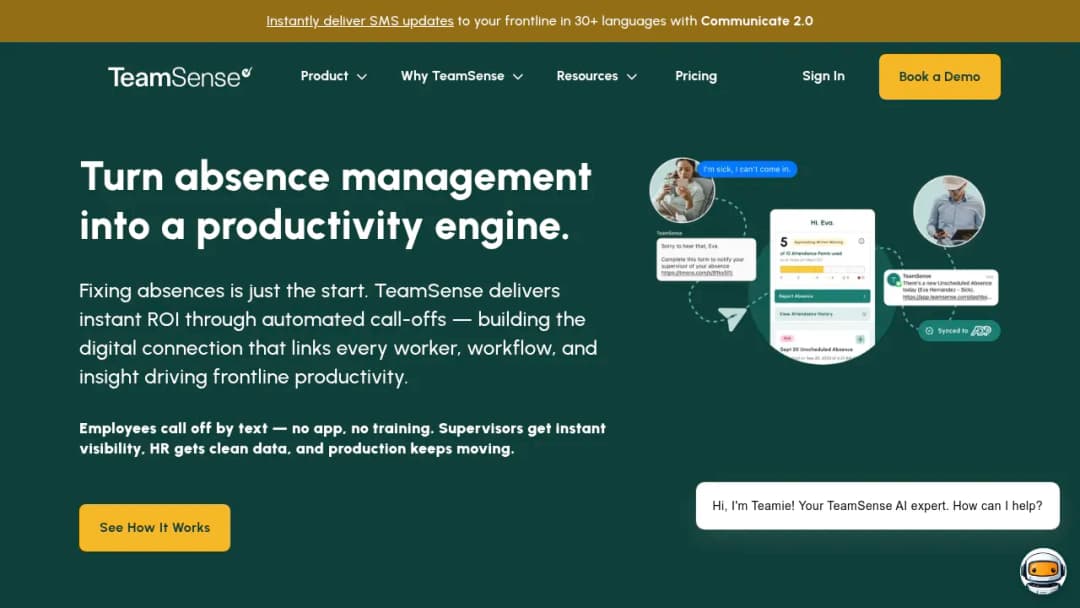Screen dimensions: 1080x608
Task: Click the unscheduled absence notification card
Action: (941, 287)
